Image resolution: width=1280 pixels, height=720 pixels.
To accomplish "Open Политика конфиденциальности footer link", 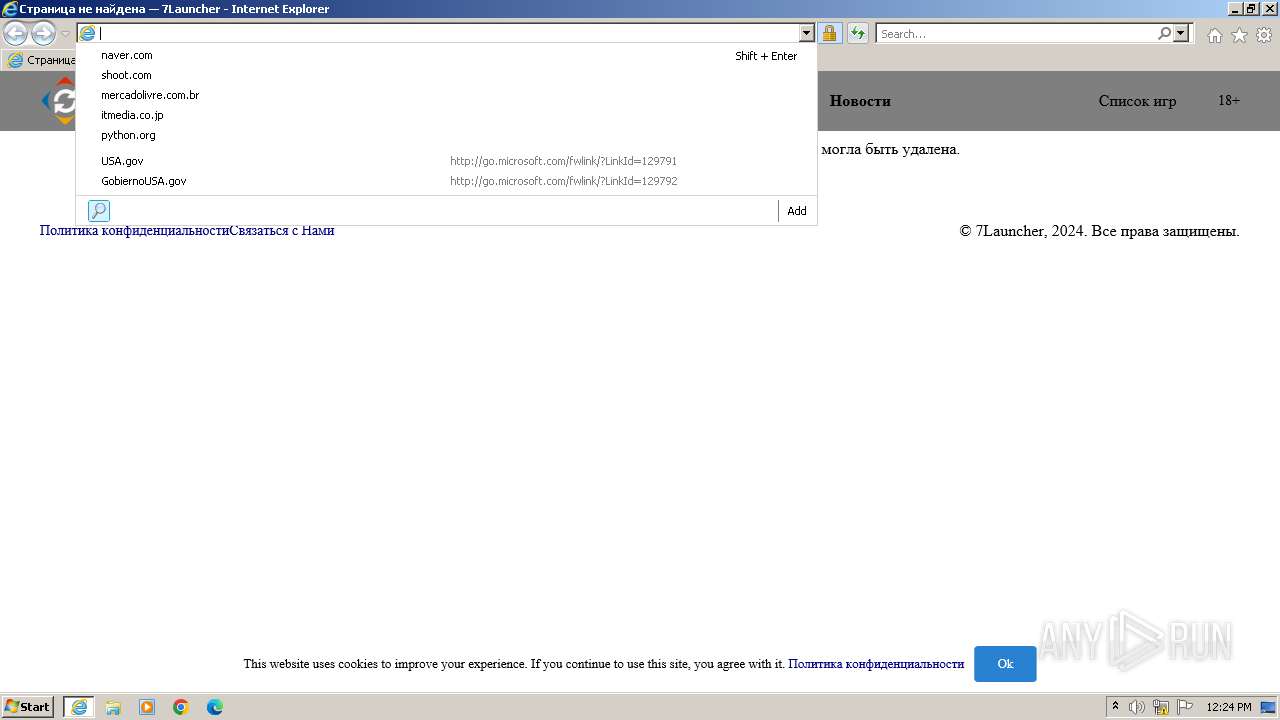I will point(134,231).
